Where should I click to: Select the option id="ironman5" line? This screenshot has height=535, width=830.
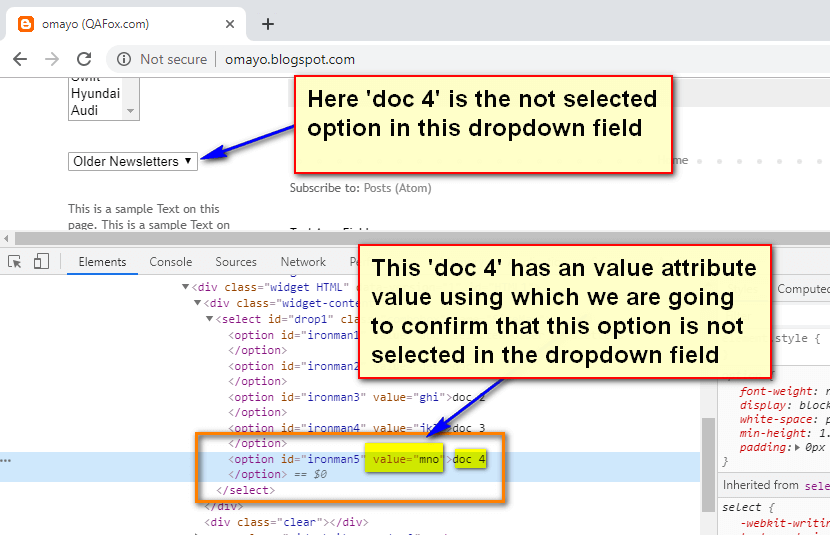pos(357,459)
